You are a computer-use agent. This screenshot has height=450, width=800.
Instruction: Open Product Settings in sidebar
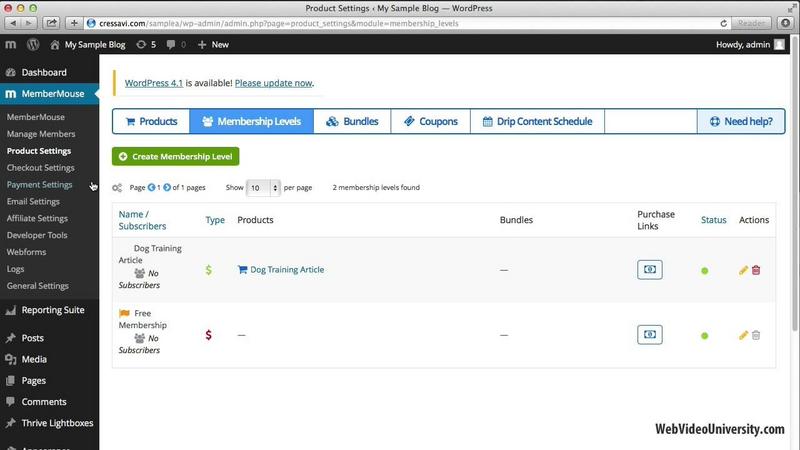39,151
